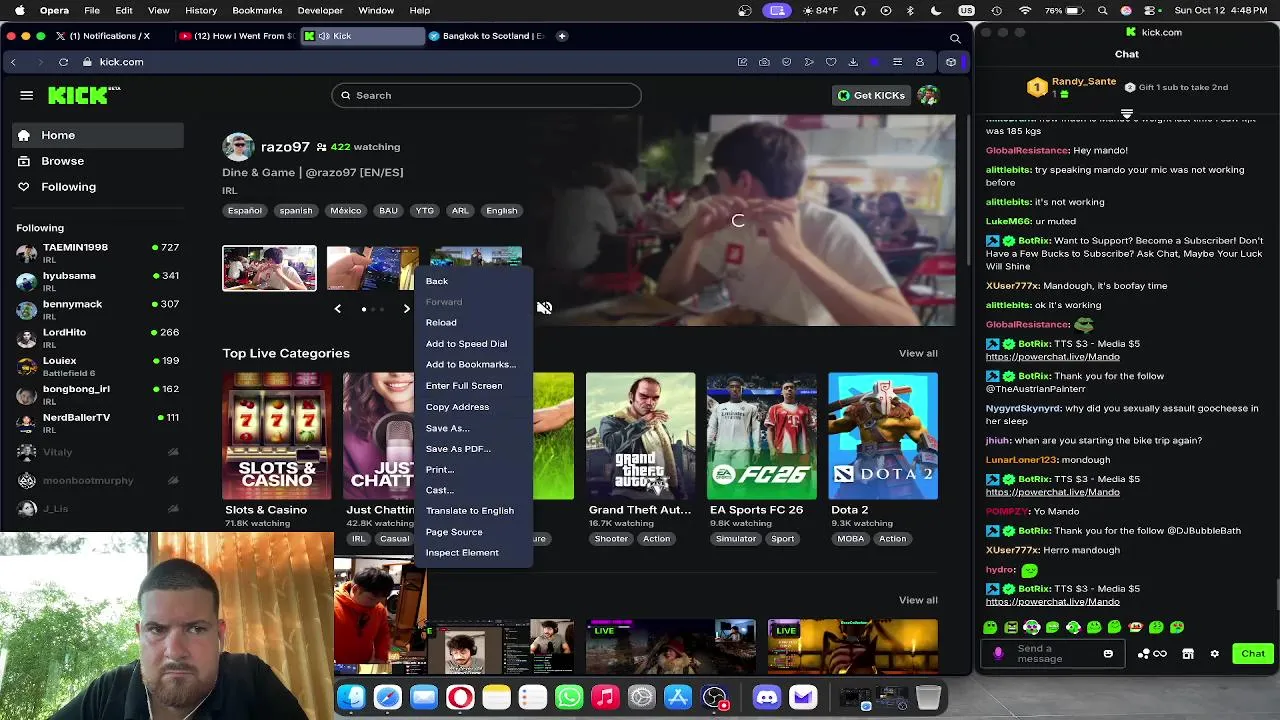The width and height of the screenshot is (1280, 720).
Task: Open the new tab plus button
Action: click(x=562, y=36)
